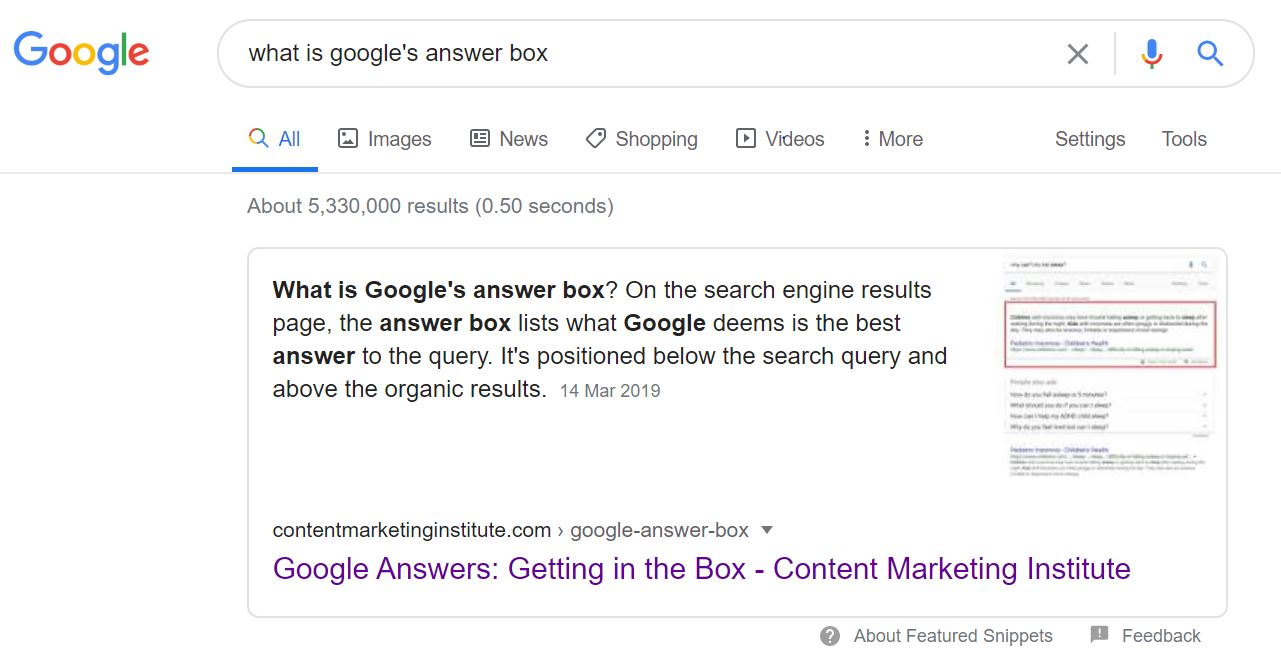Click the Images tab icon
This screenshot has width=1281, height=662.
pos(348,139)
